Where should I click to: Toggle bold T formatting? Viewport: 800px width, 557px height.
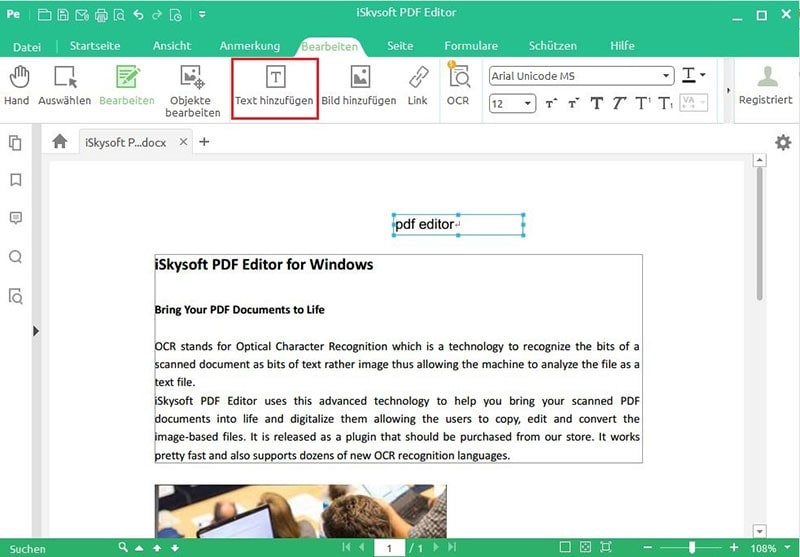pyautogui.click(x=596, y=104)
